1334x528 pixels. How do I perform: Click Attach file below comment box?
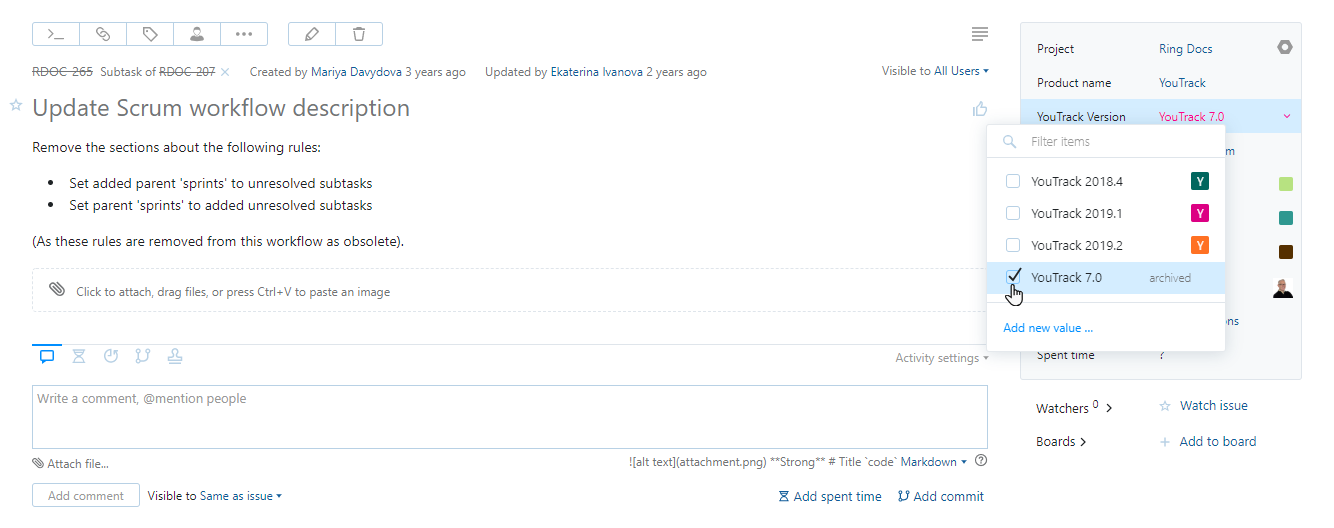coord(70,464)
